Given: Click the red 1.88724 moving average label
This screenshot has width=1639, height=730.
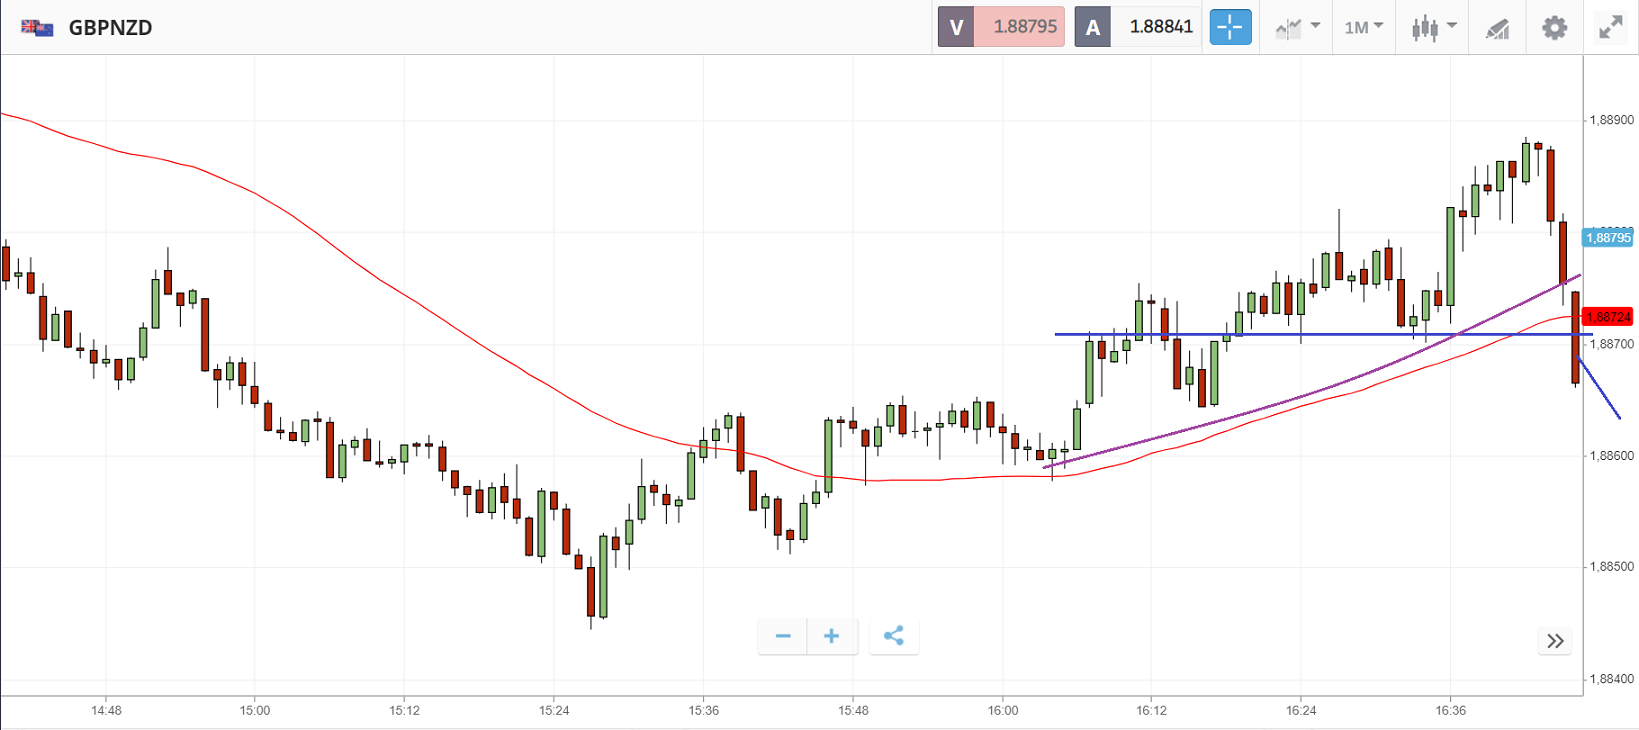Looking at the screenshot, I should point(1608,317).
